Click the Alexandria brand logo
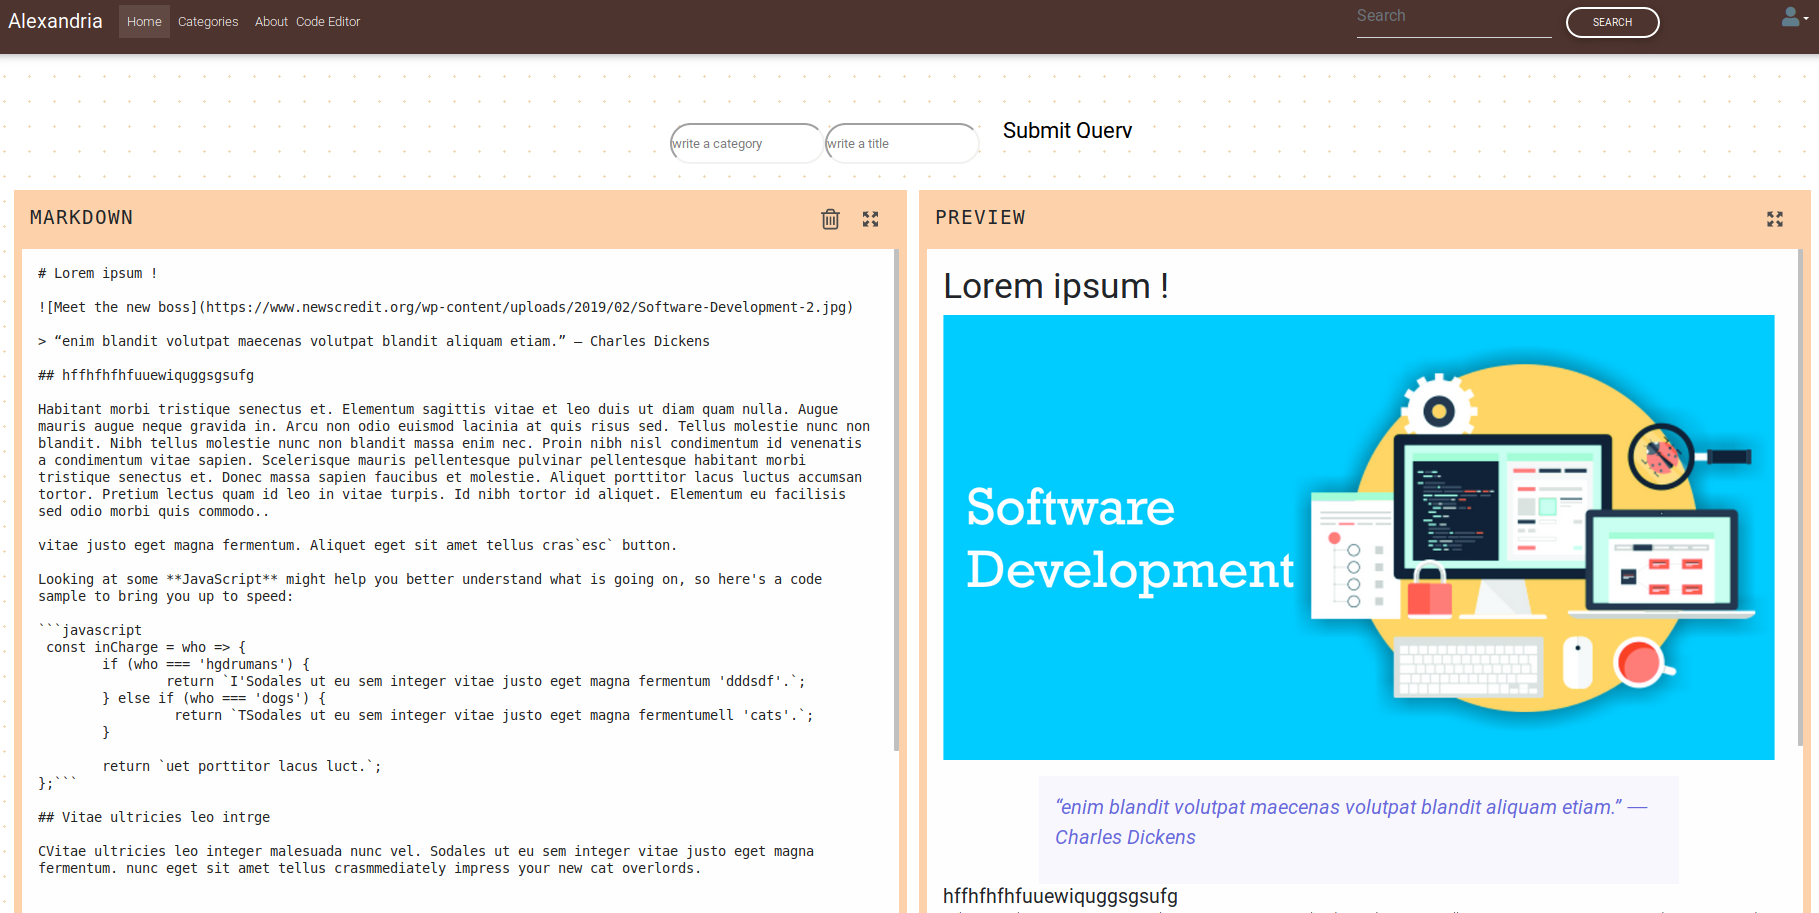Image resolution: width=1819 pixels, height=913 pixels. click(x=55, y=21)
